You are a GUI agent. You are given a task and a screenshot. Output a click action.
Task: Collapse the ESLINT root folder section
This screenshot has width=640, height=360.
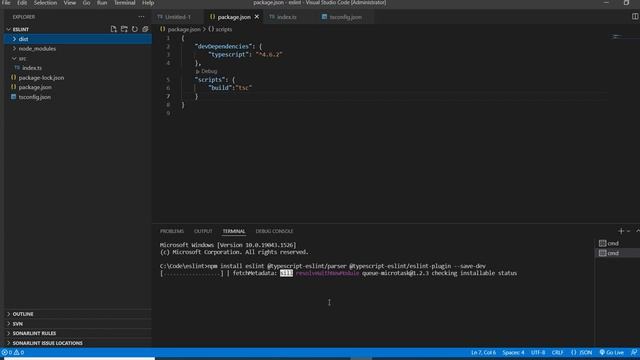20,29
